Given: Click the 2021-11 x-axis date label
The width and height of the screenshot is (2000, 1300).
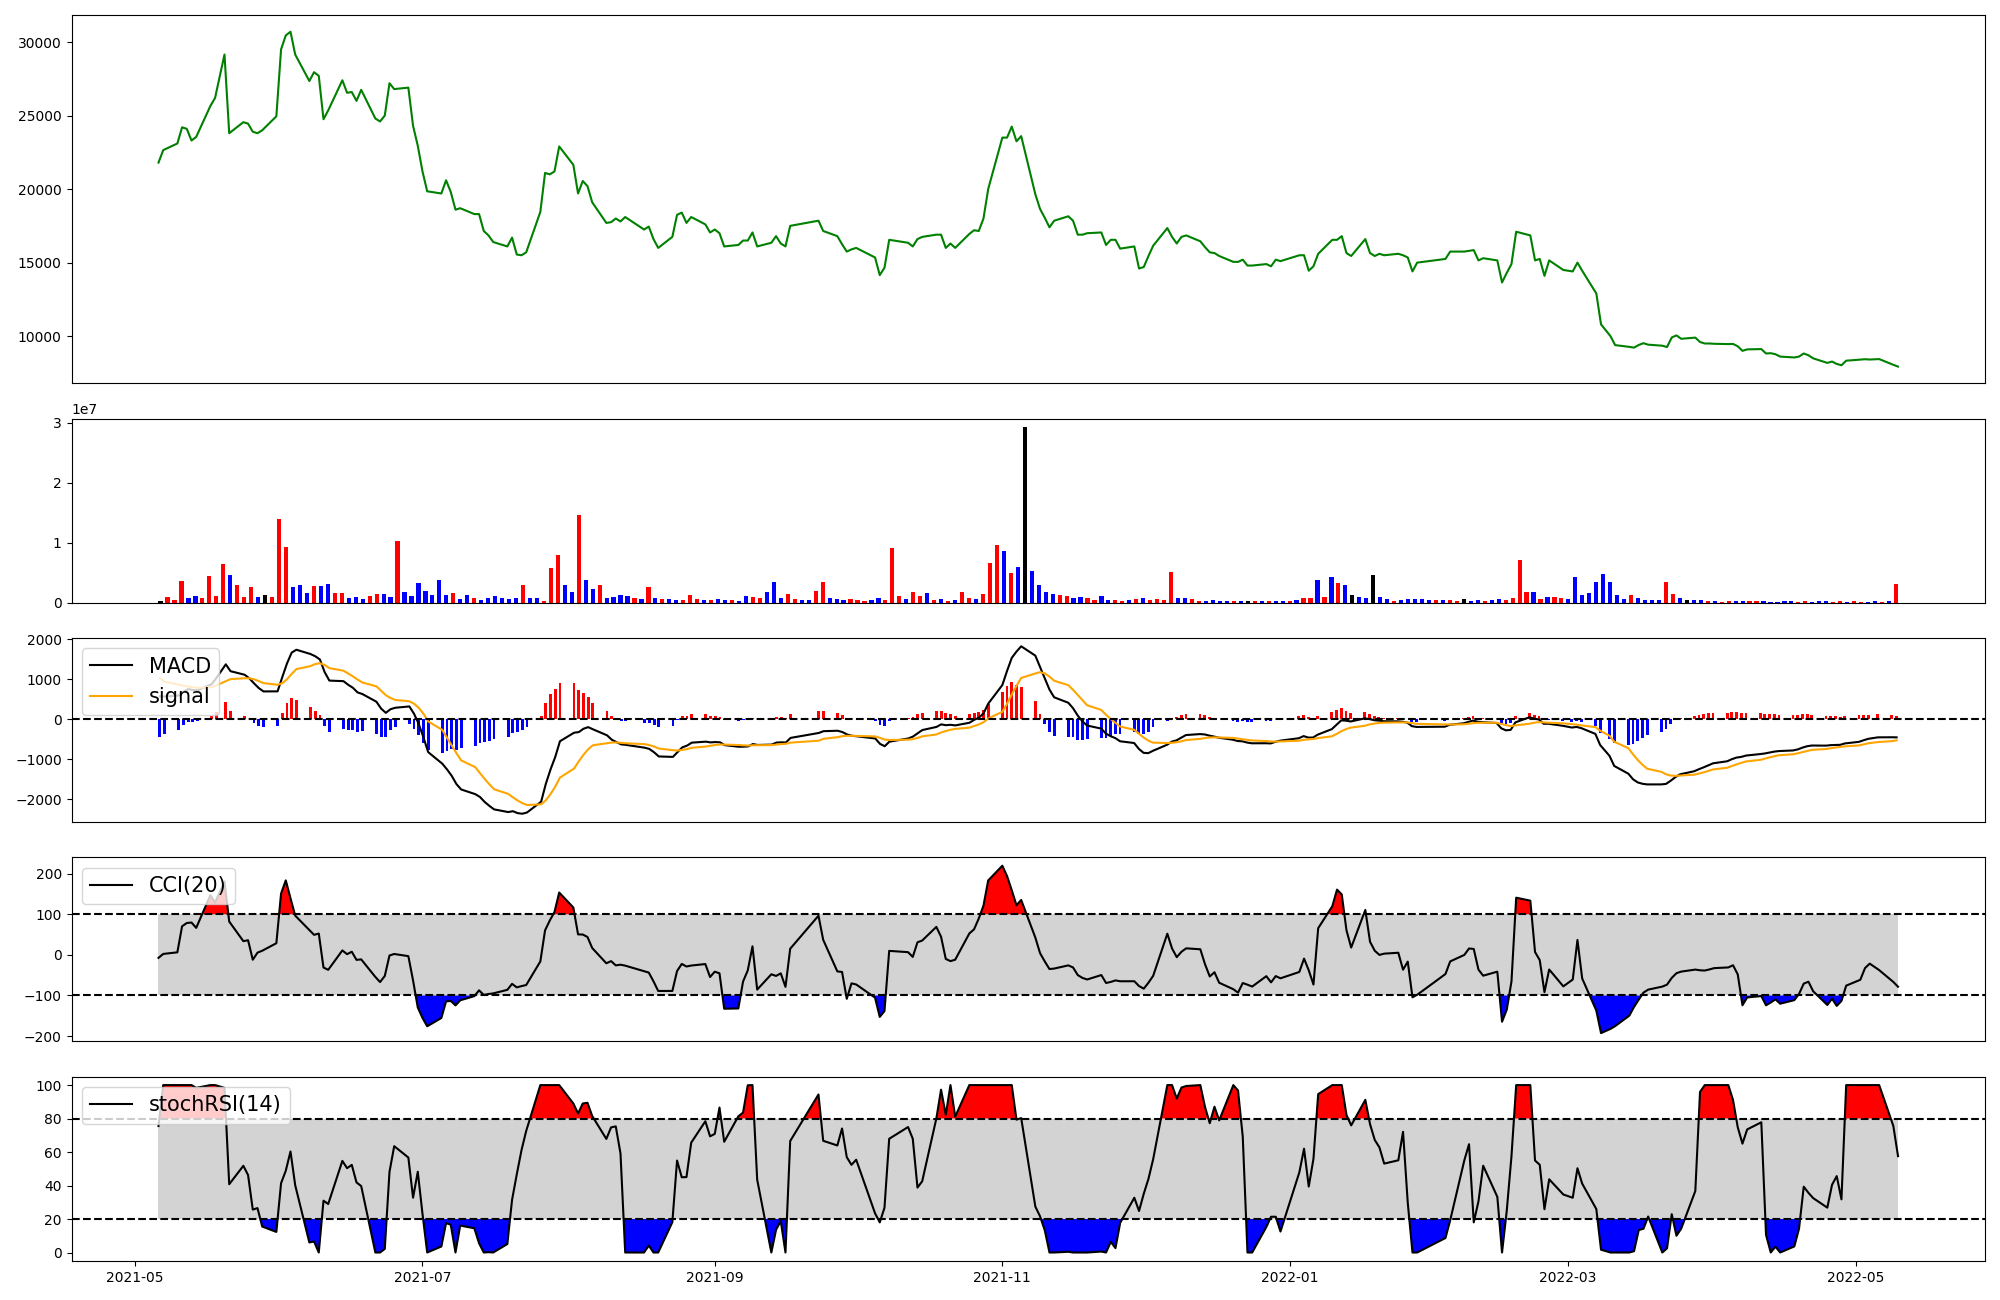Looking at the screenshot, I should tap(1002, 1277).
